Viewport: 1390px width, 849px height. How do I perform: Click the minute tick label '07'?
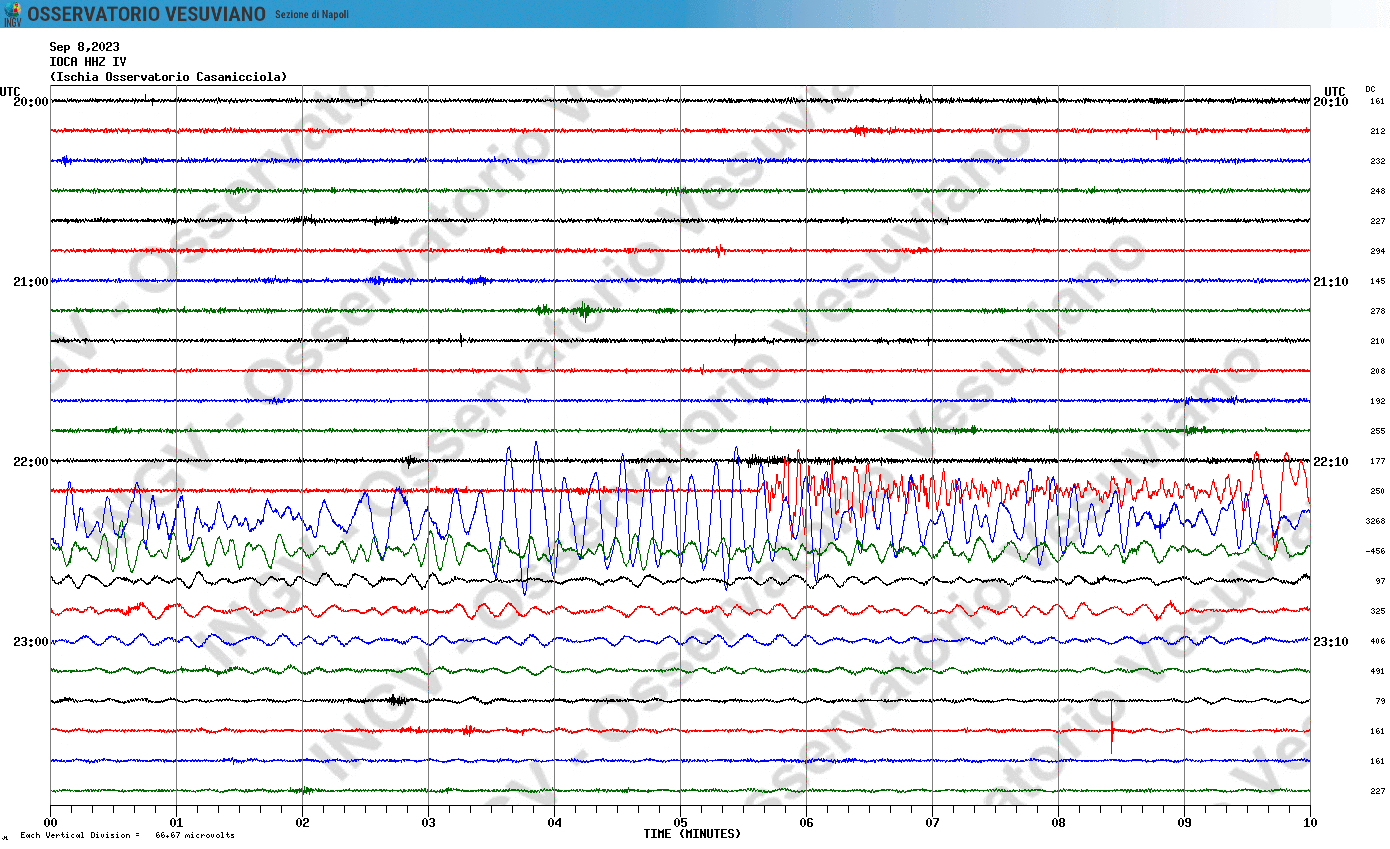[932, 823]
